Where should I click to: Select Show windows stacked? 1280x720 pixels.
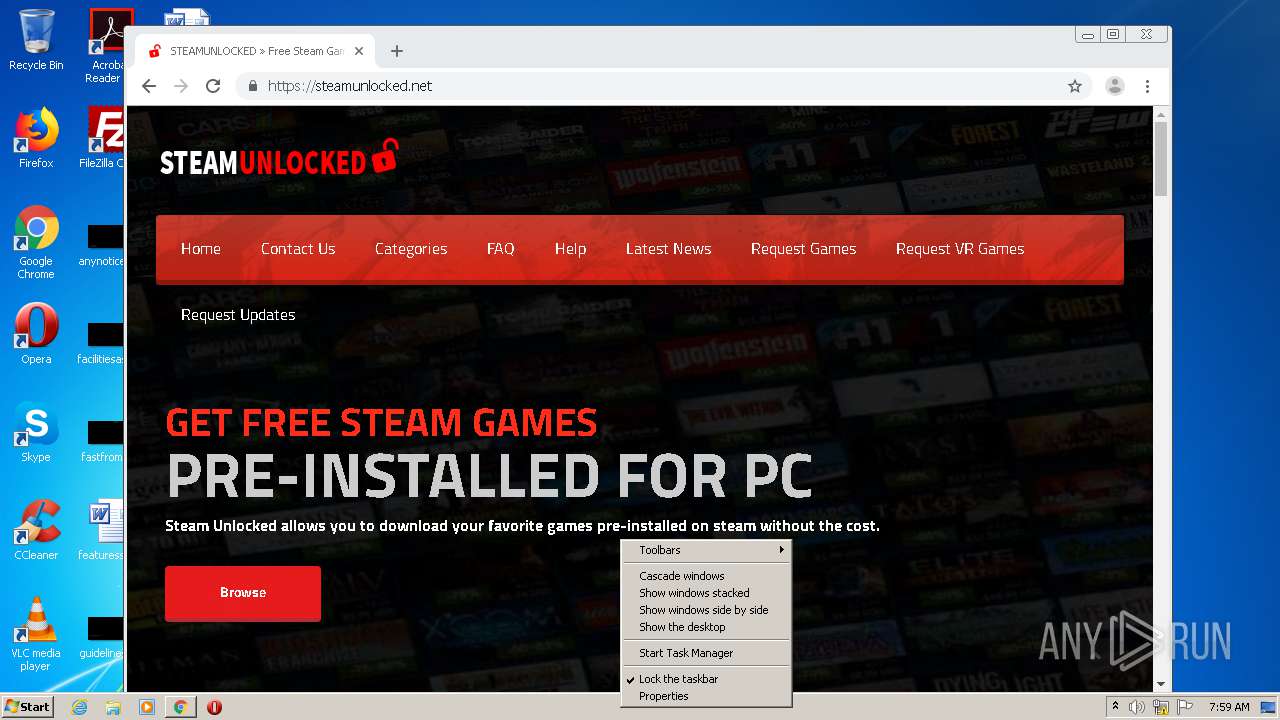[706, 593]
